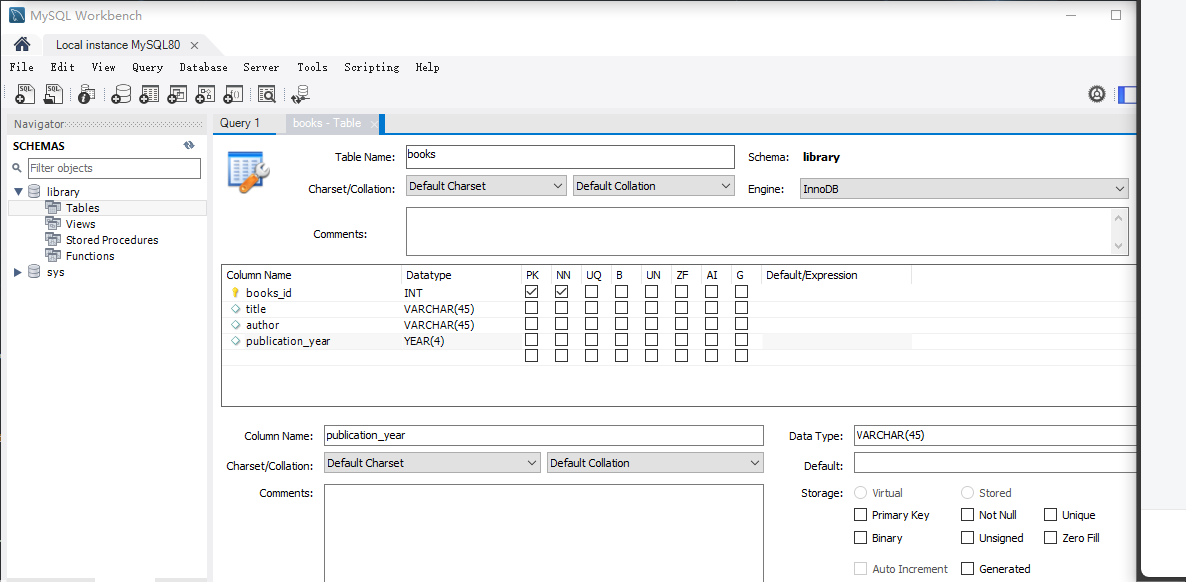1186x582 pixels.
Task: Open the object inspector info icon
Action: point(86,94)
